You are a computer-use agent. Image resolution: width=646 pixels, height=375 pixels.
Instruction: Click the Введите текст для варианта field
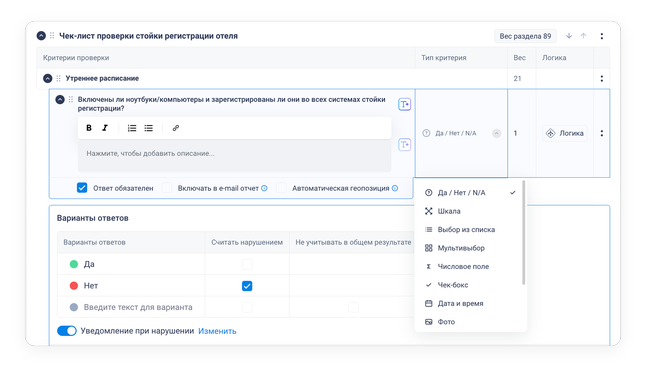point(138,307)
